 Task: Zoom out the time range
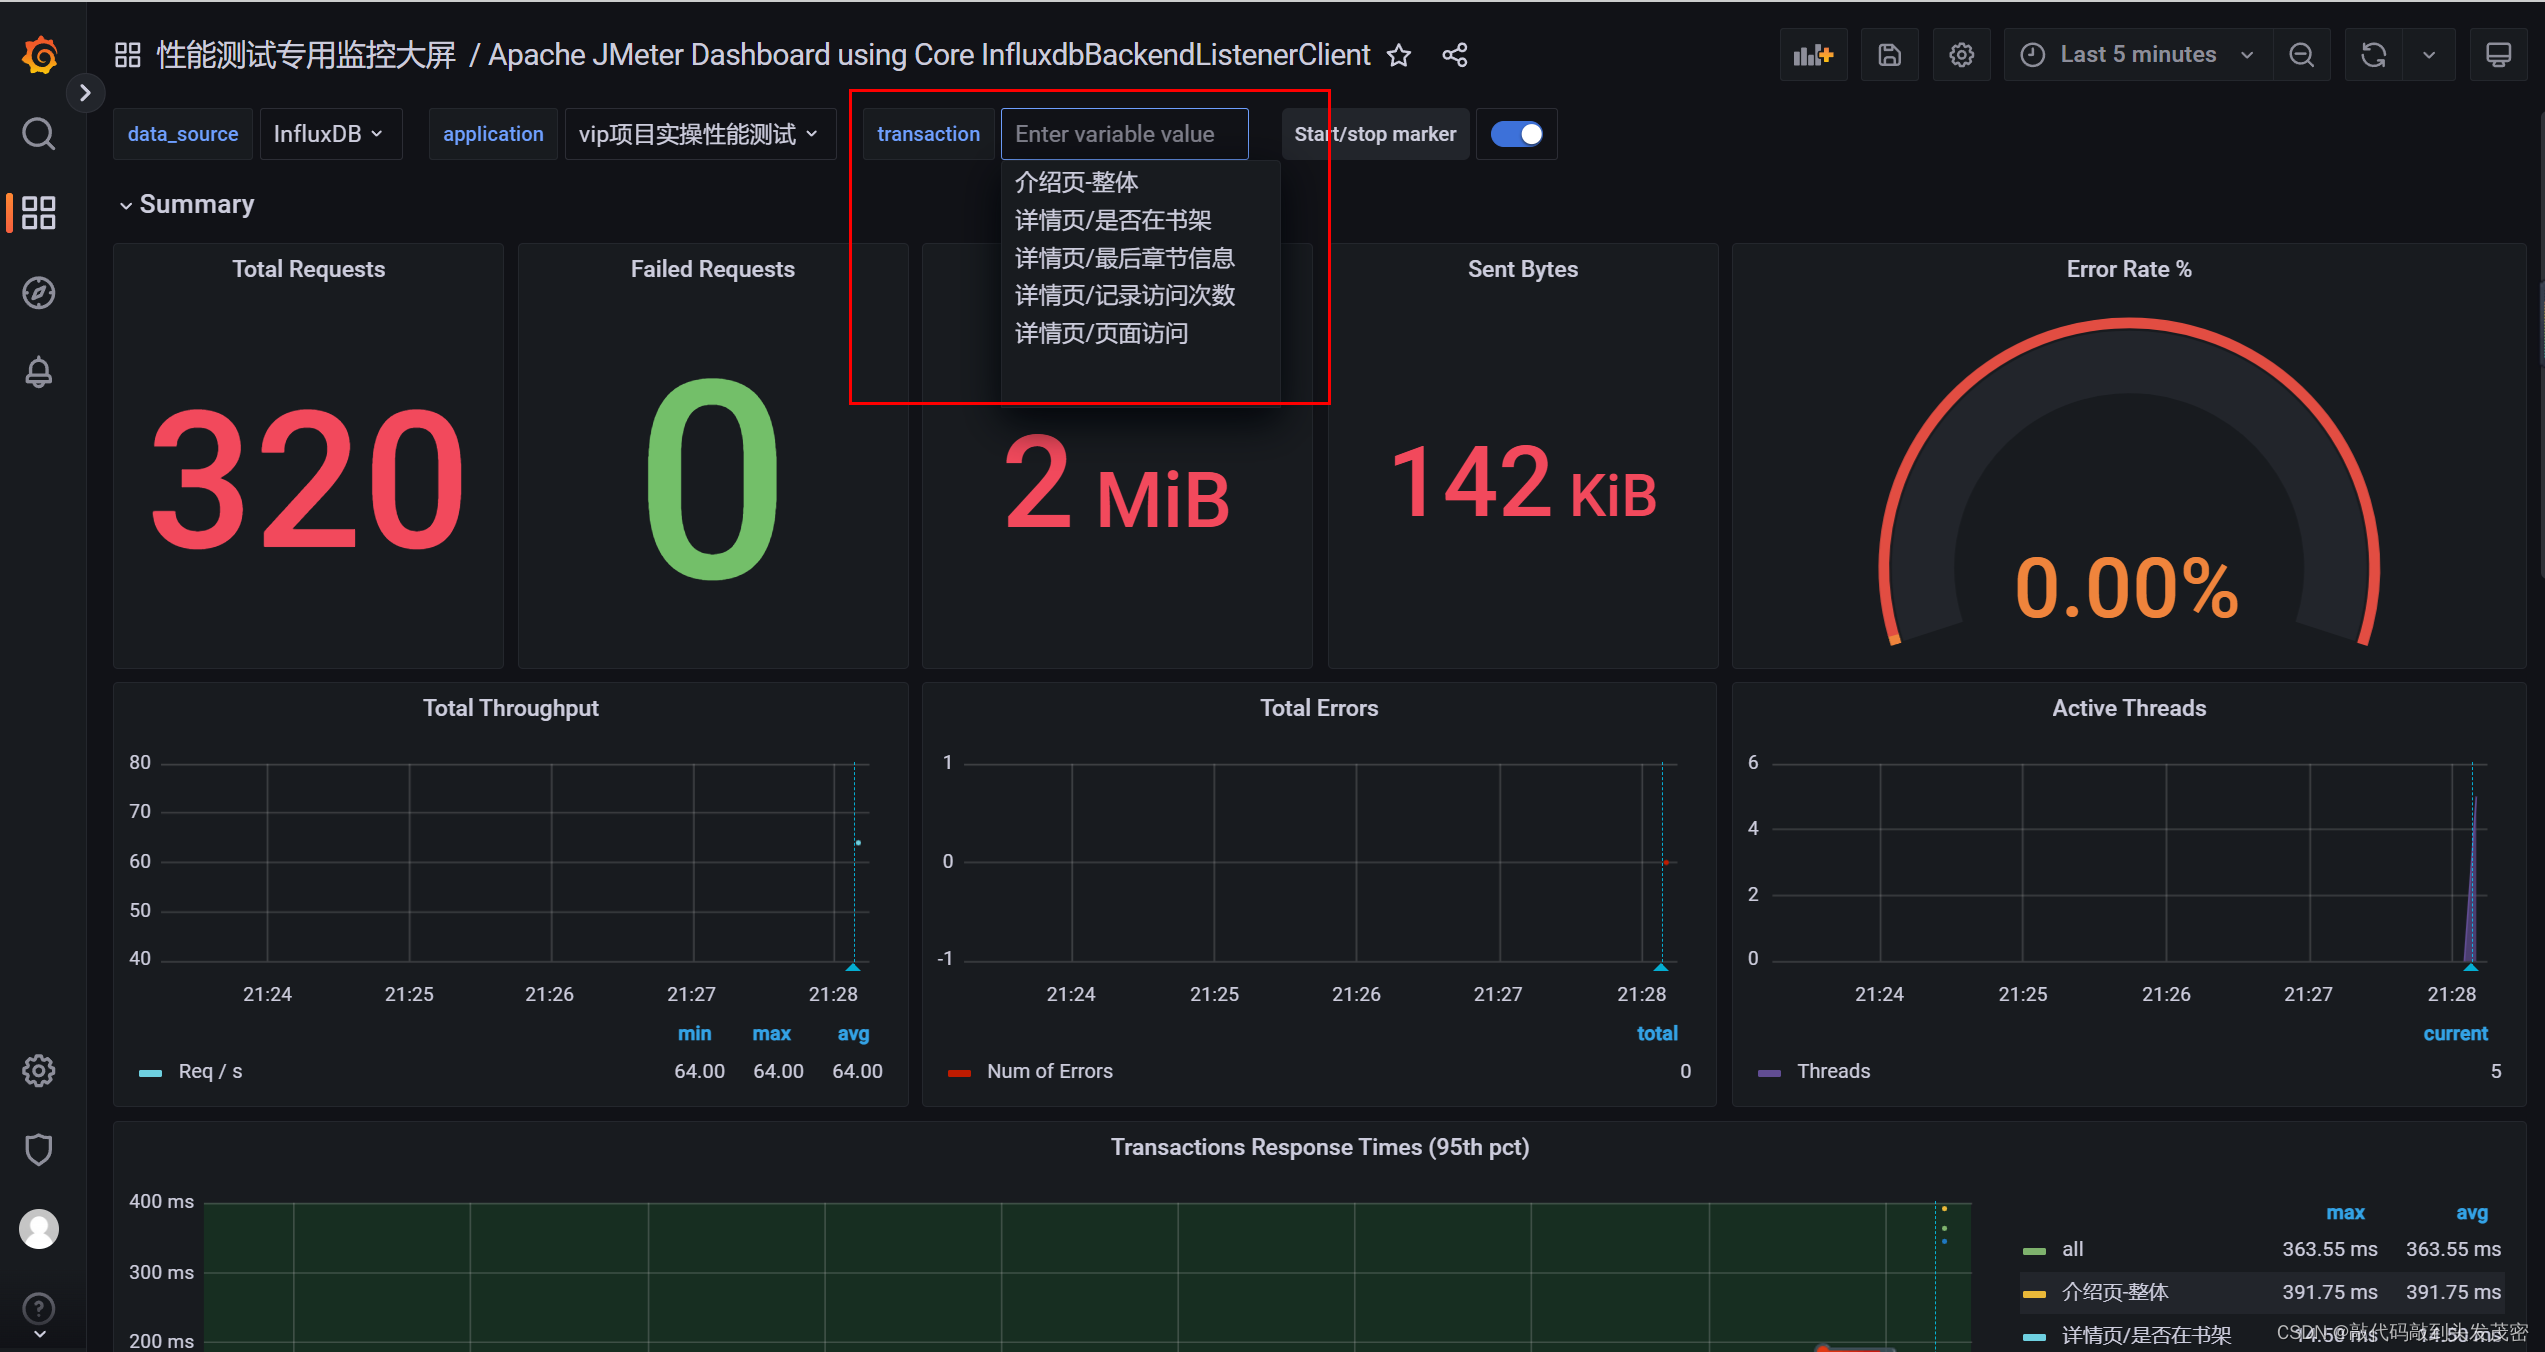(x=2301, y=55)
